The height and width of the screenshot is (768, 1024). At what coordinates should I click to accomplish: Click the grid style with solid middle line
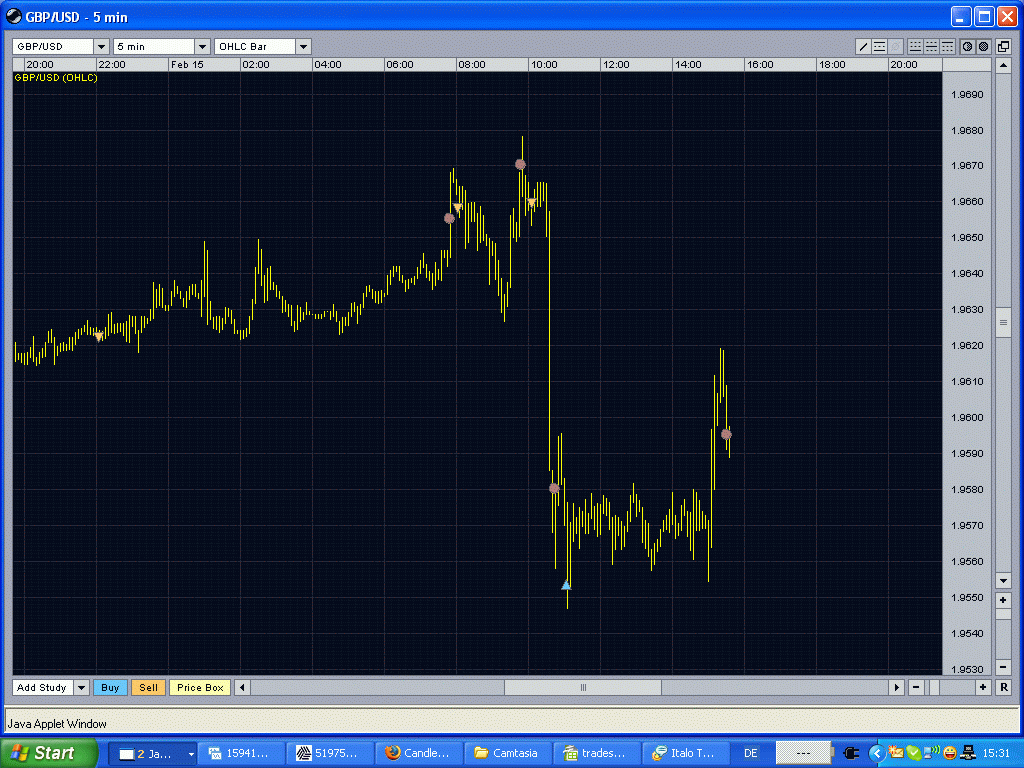[x=931, y=46]
